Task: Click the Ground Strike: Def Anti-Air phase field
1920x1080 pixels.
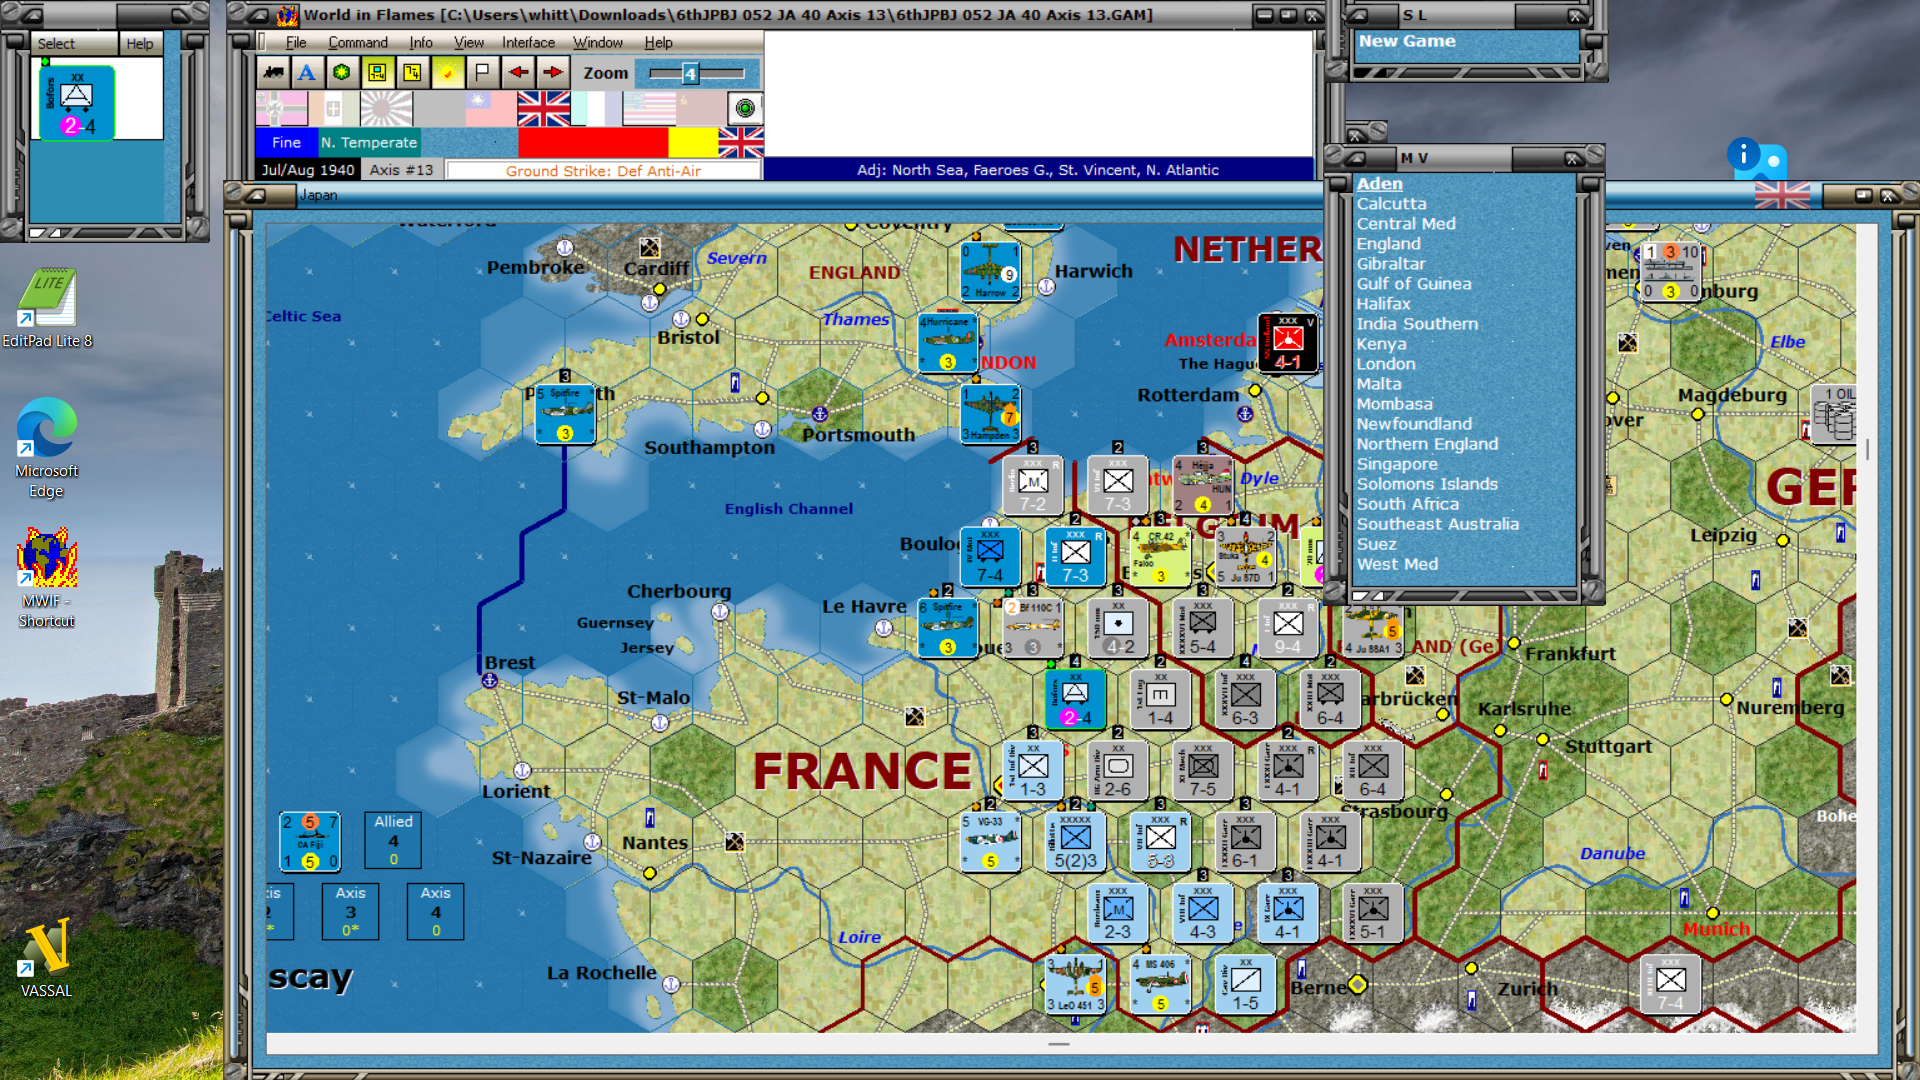Action: click(x=603, y=171)
